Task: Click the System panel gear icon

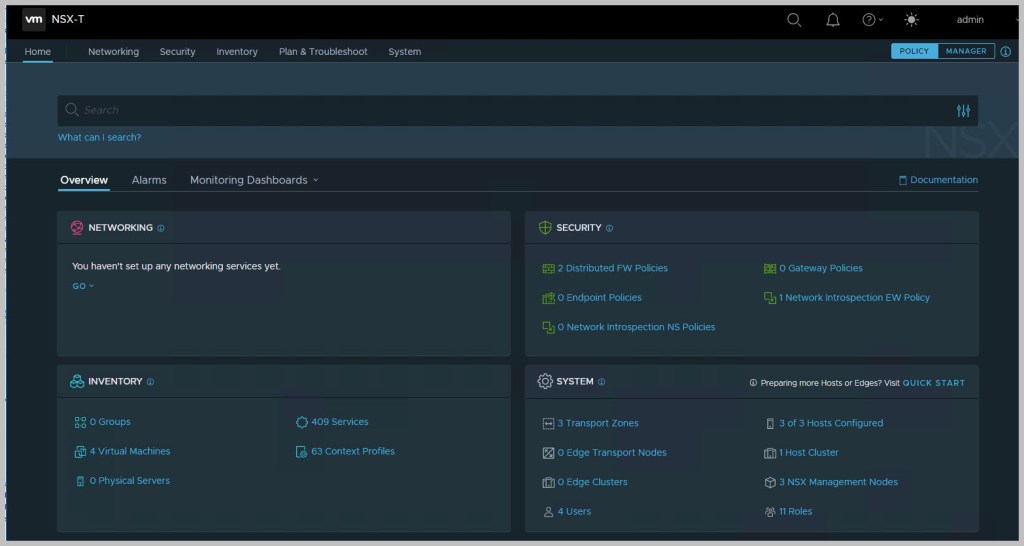Action: (545, 382)
